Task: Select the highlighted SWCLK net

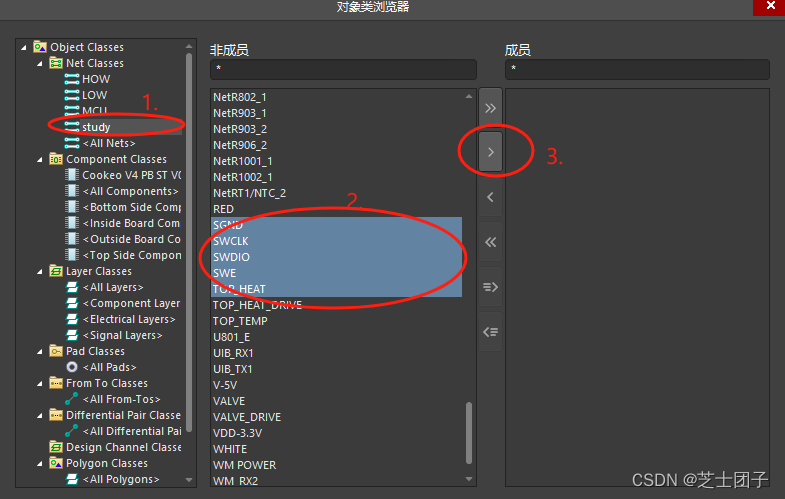Action: (231, 241)
